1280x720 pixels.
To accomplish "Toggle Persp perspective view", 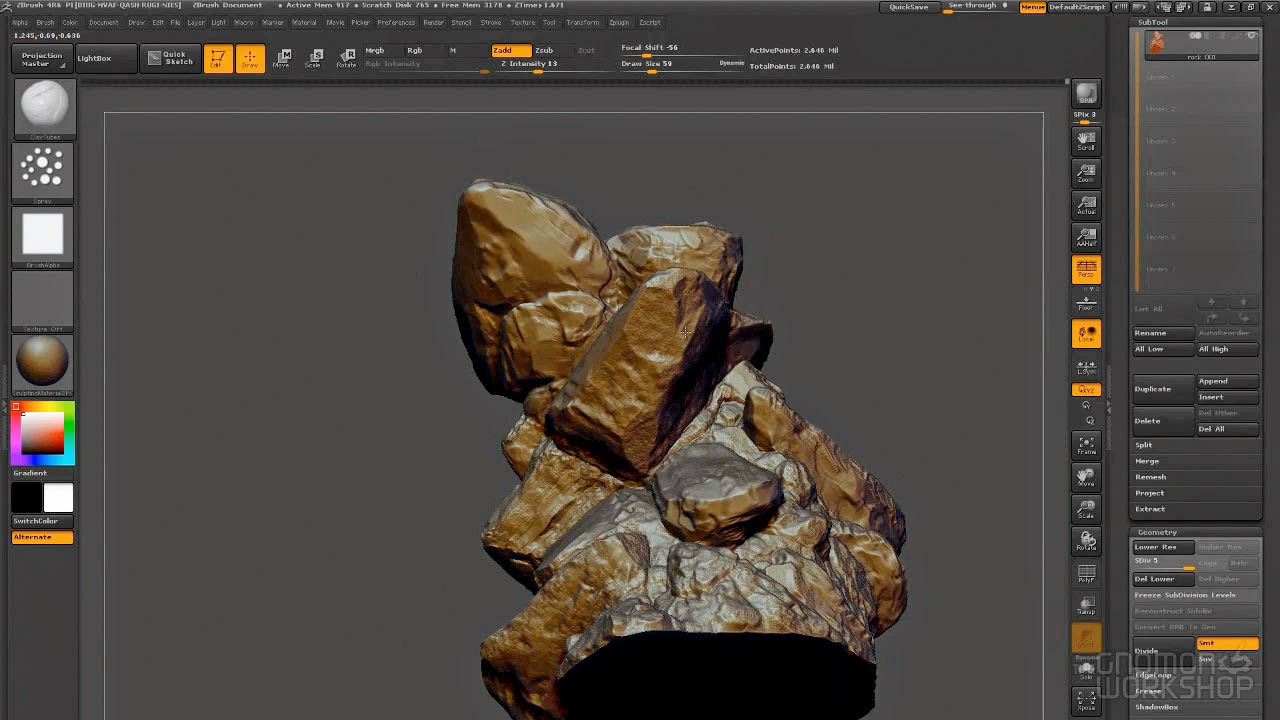I will [x=1086, y=269].
